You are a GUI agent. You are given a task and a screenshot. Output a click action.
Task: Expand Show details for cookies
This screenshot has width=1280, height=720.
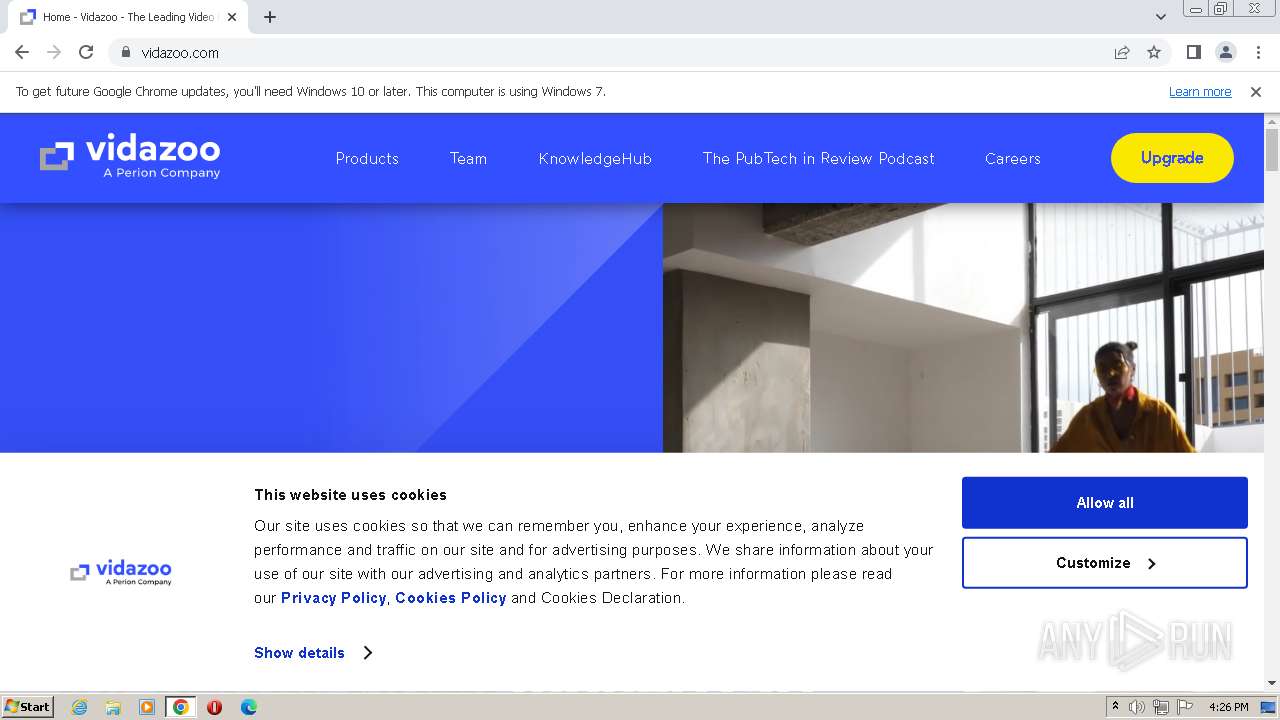pos(313,653)
